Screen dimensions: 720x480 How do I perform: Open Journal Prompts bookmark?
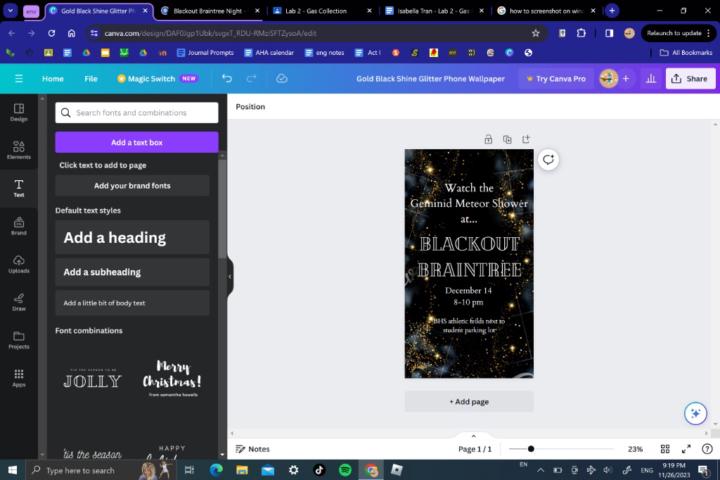point(205,53)
